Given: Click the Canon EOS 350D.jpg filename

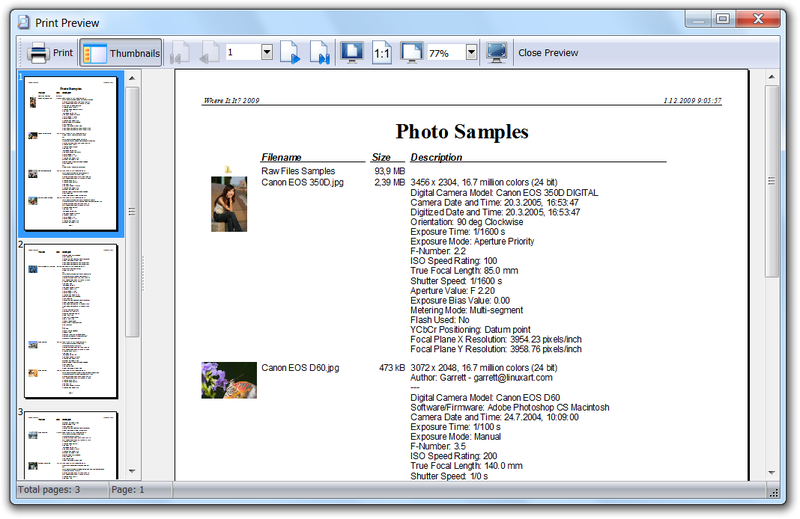Looking at the screenshot, I should pyautogui.click(x=302, y=182).
